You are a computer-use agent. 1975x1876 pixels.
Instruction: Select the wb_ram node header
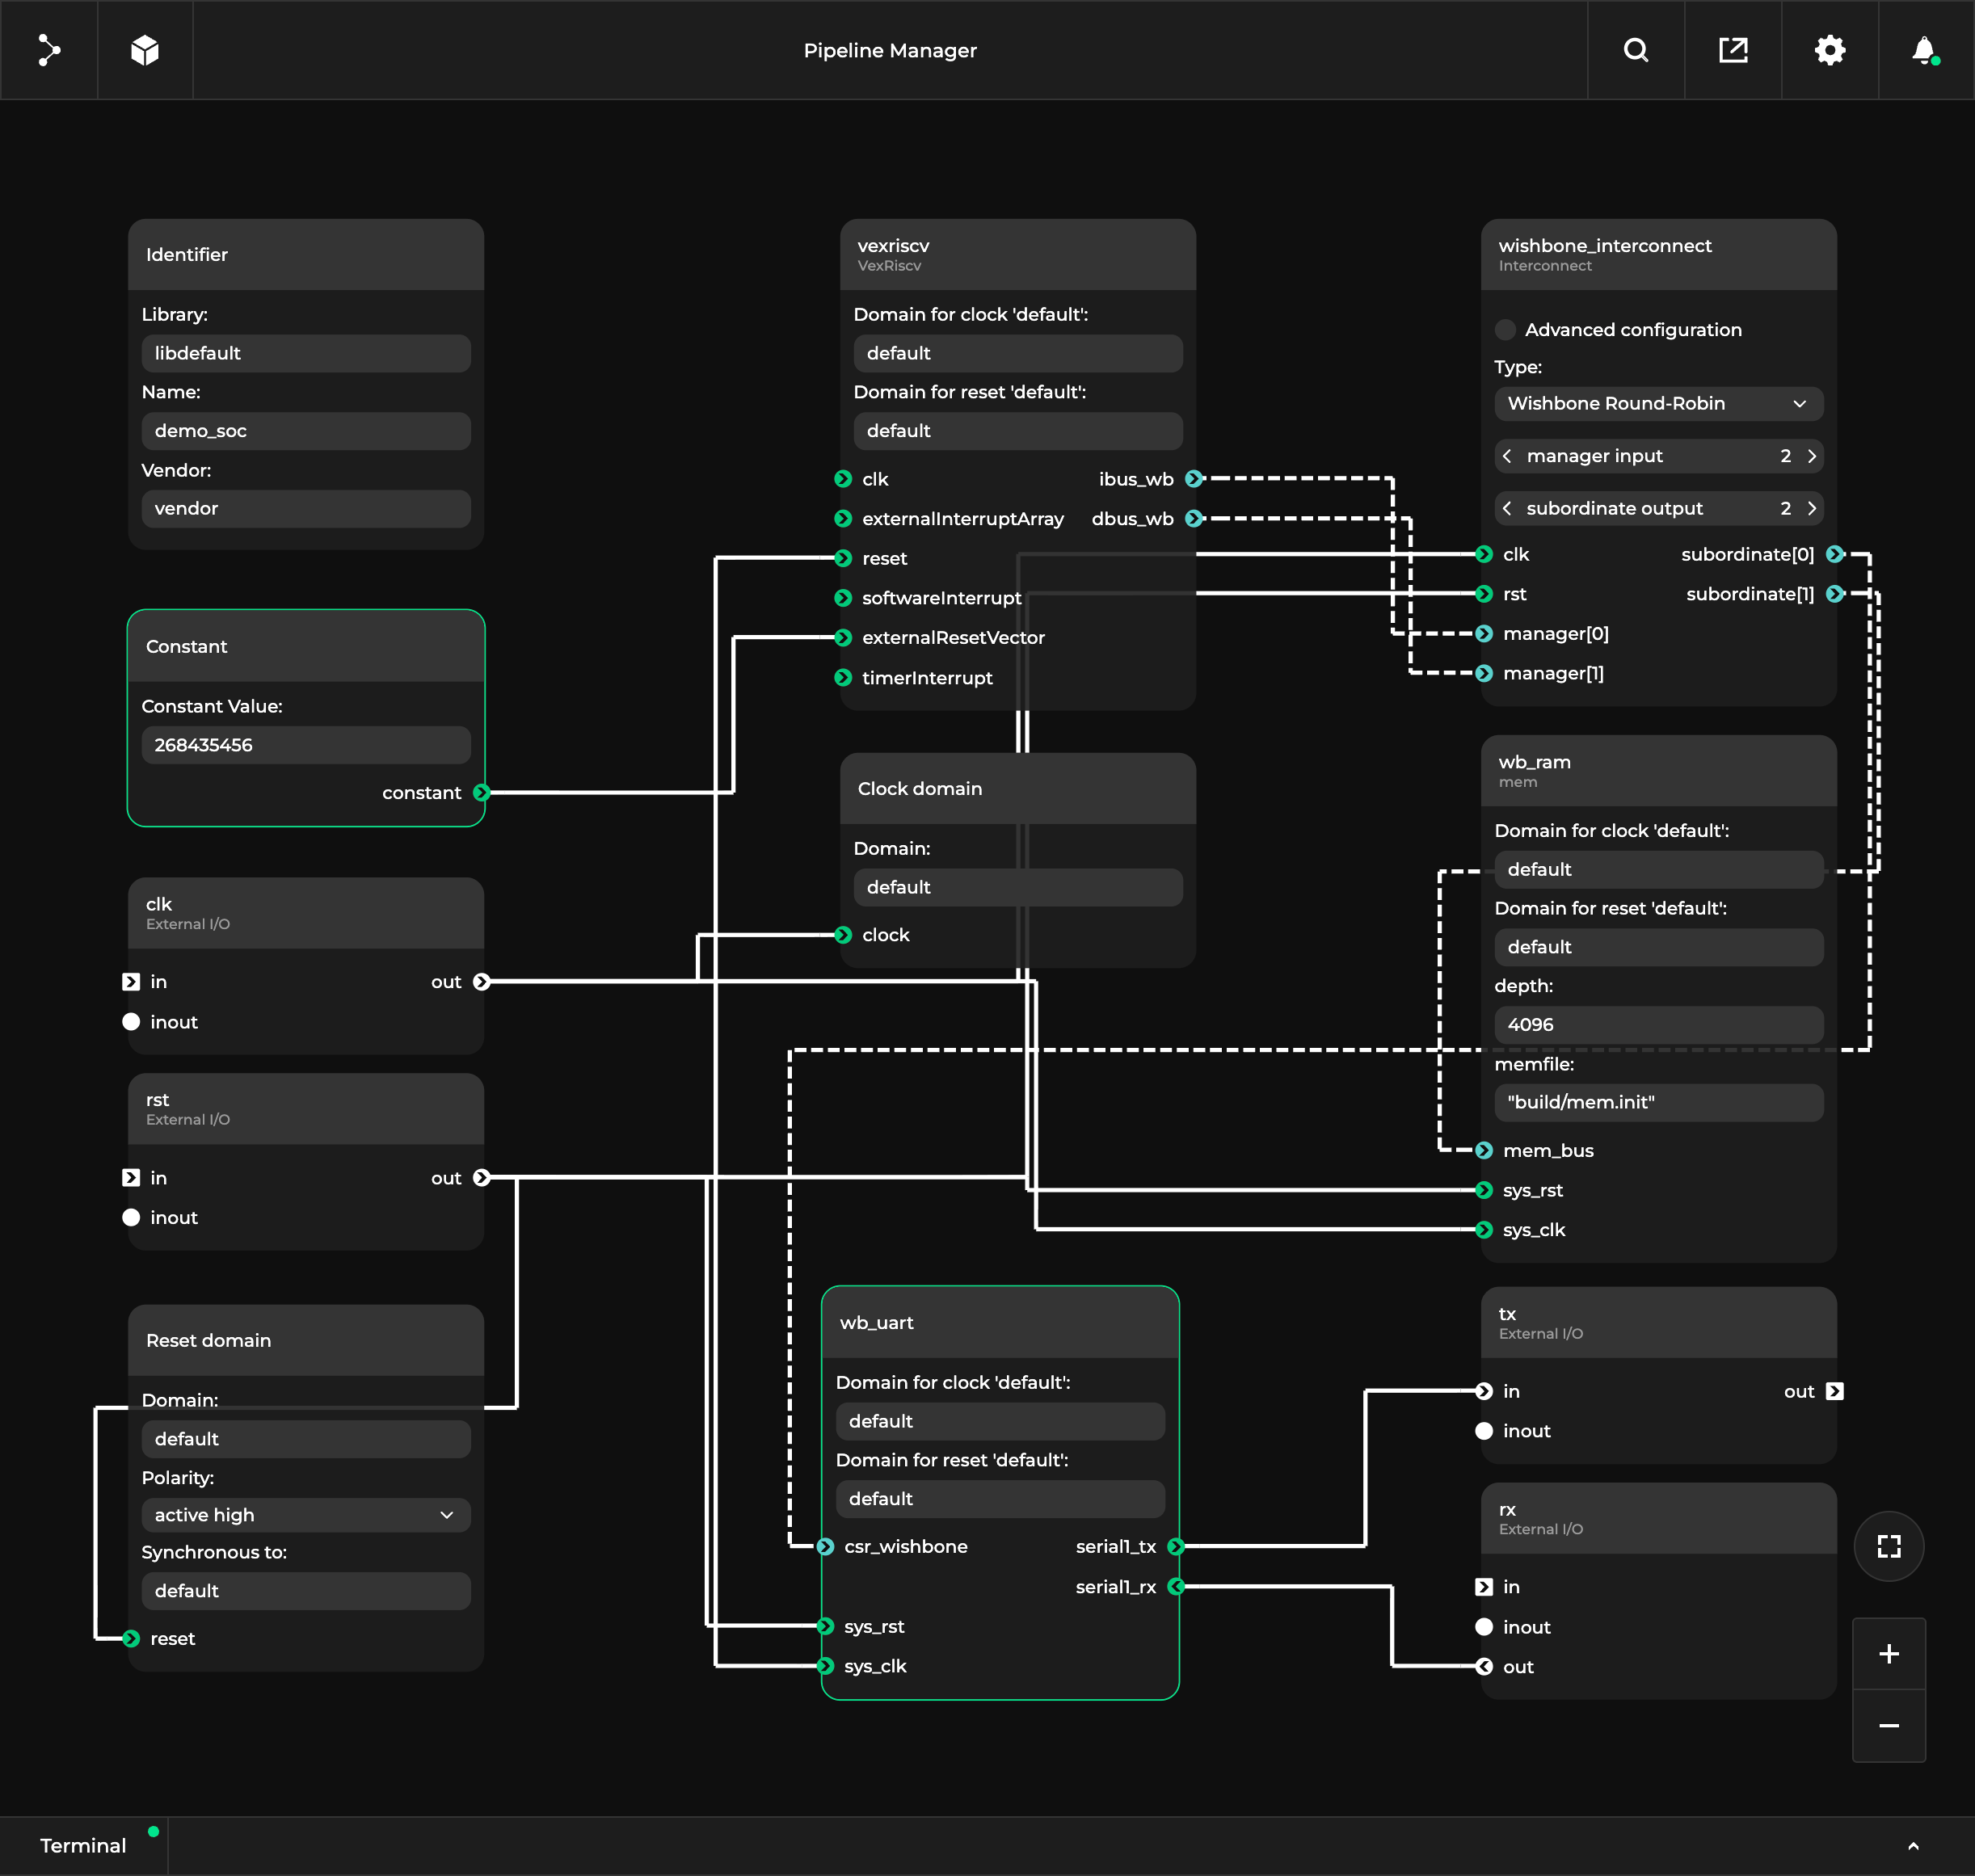point(1659,771)
